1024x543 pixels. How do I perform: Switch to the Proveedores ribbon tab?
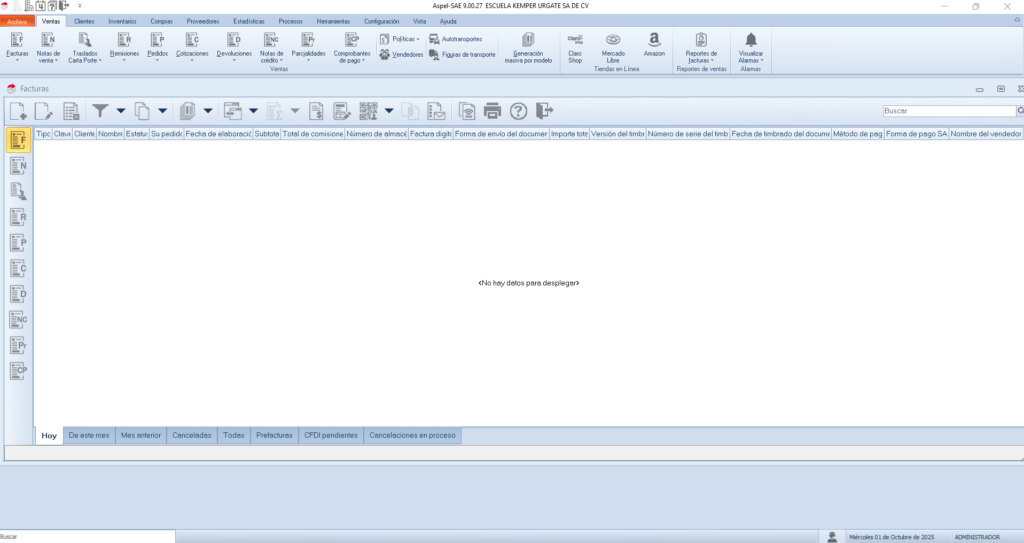(203, 22)
